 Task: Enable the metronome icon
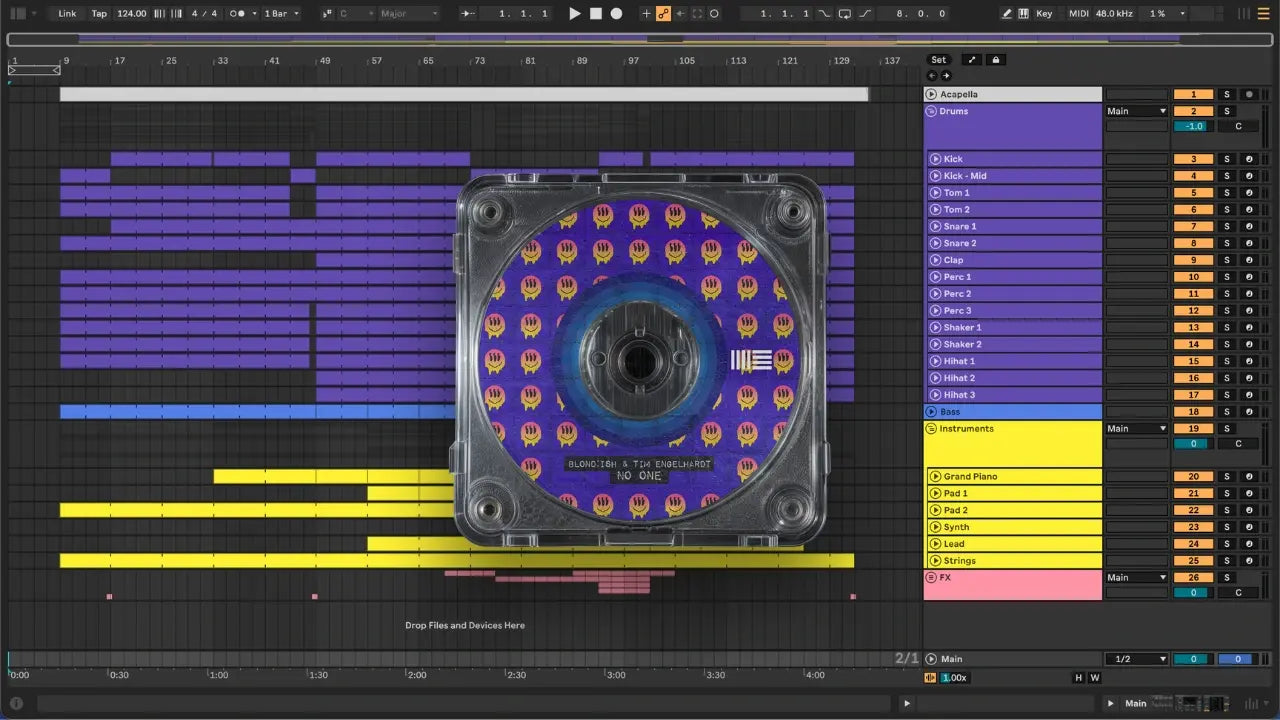coord(240,14)
